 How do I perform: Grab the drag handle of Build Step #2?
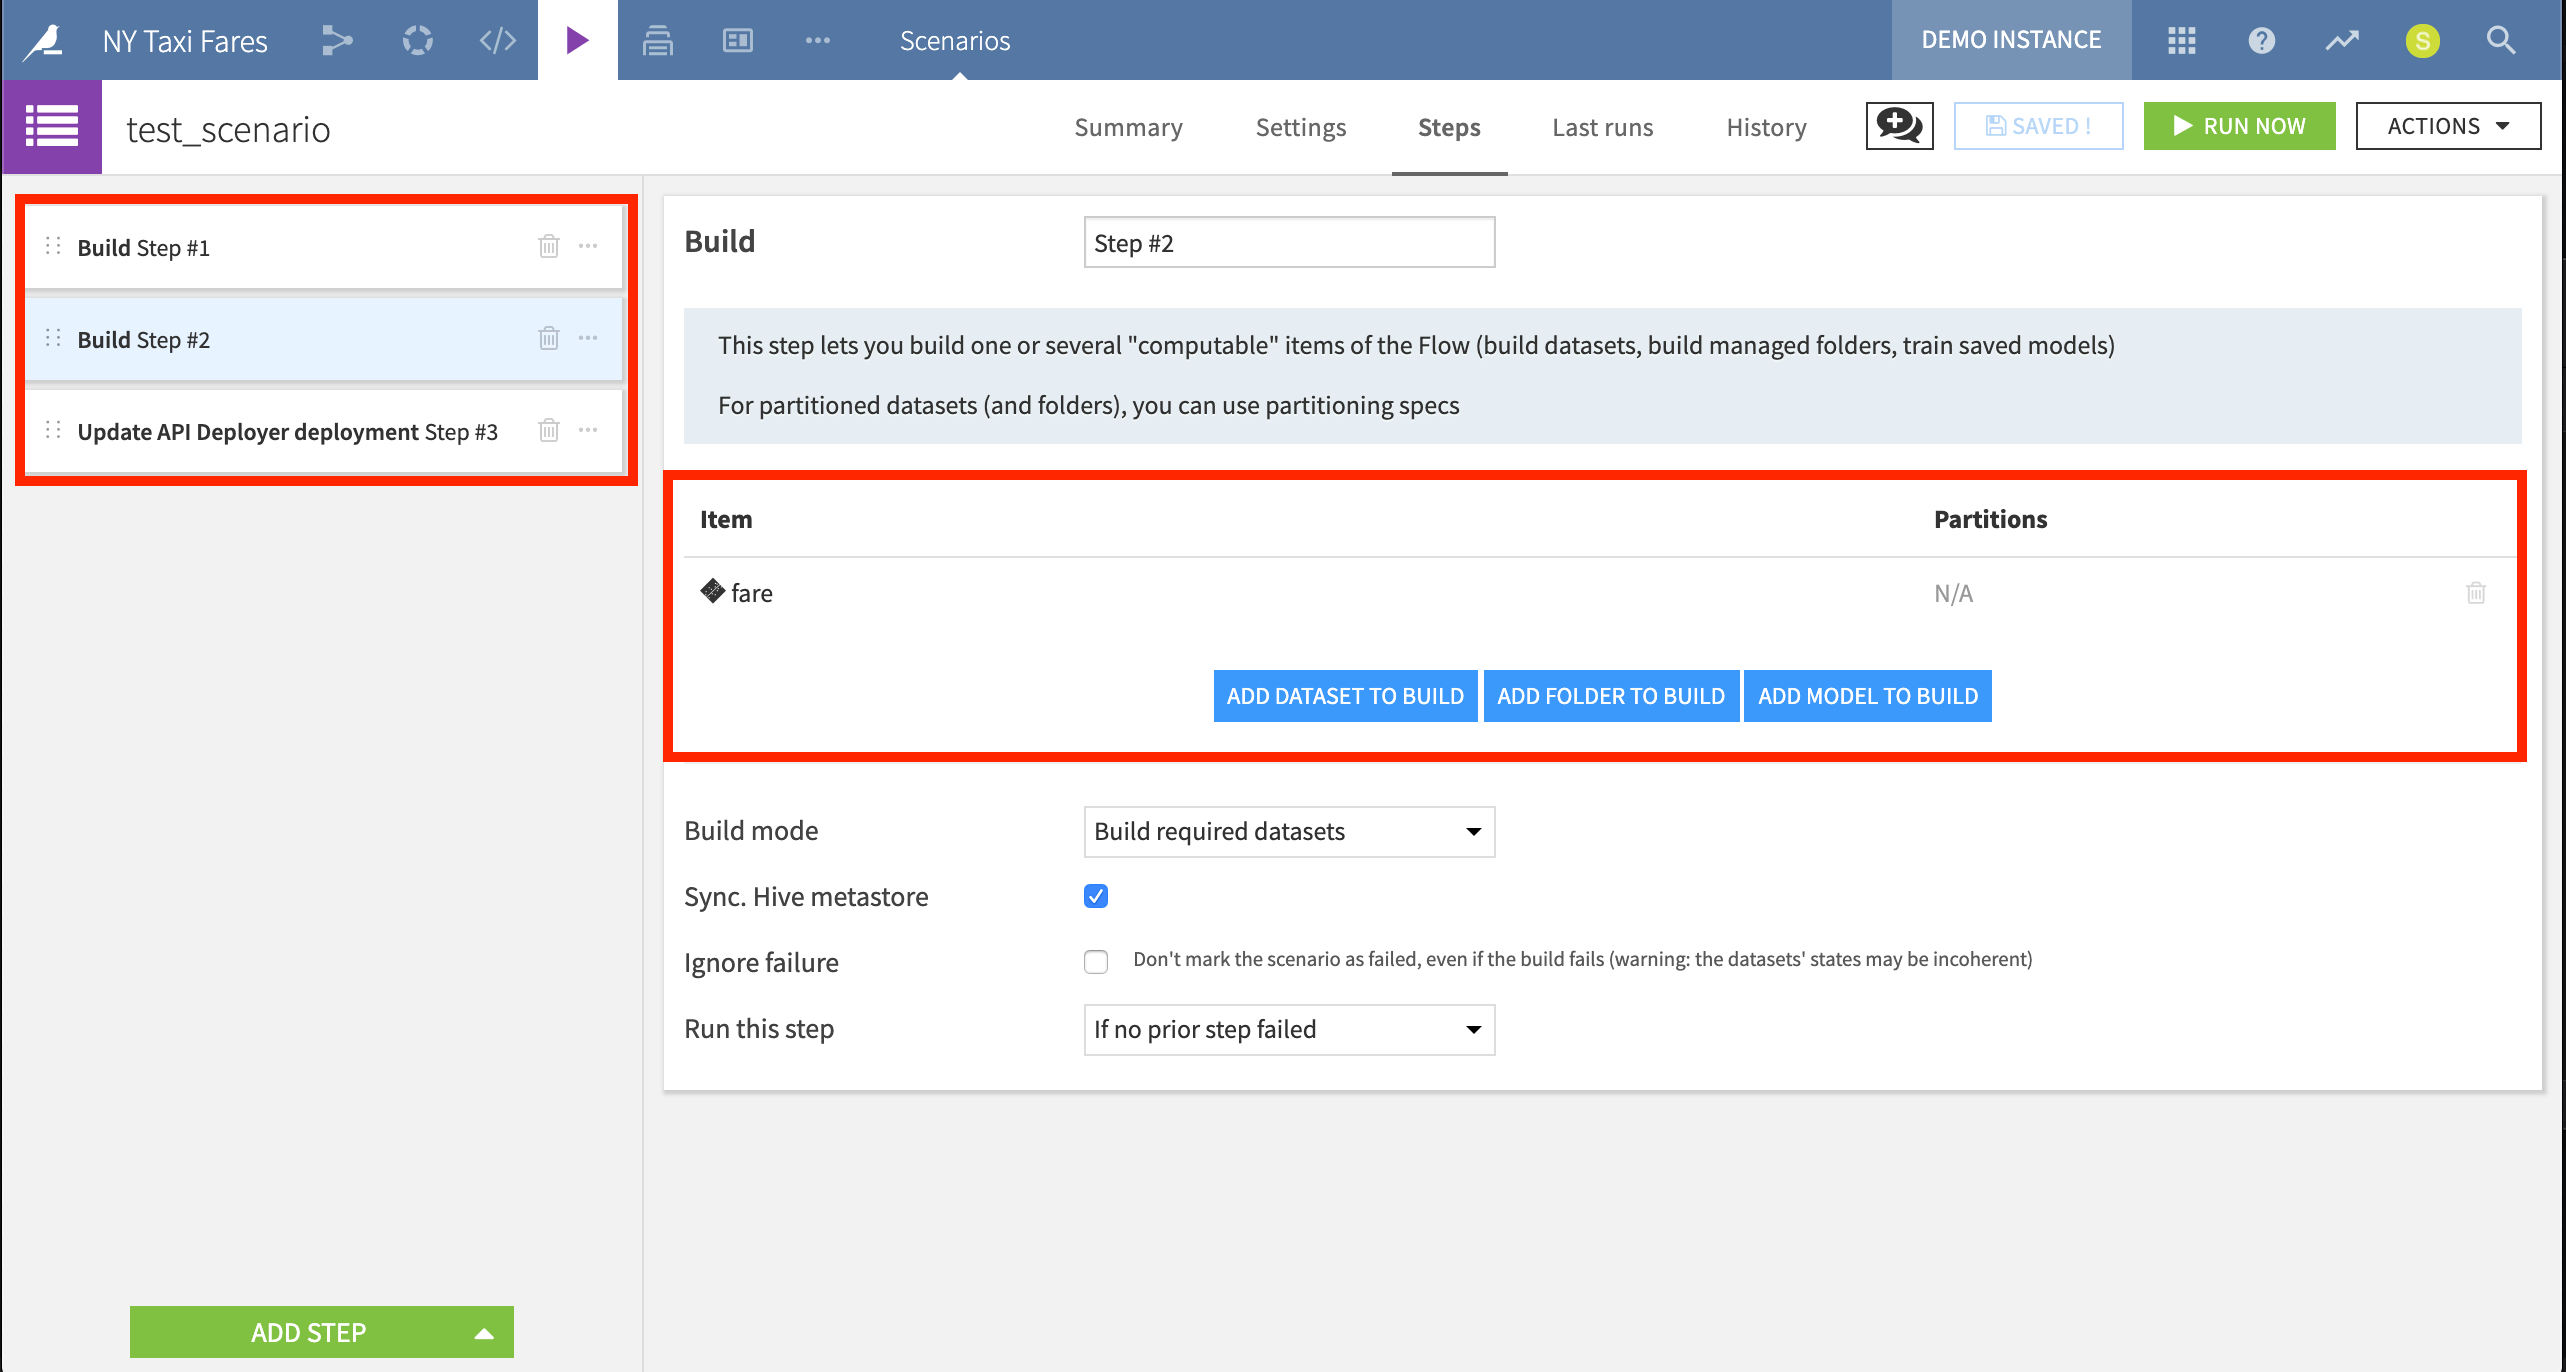53,338
